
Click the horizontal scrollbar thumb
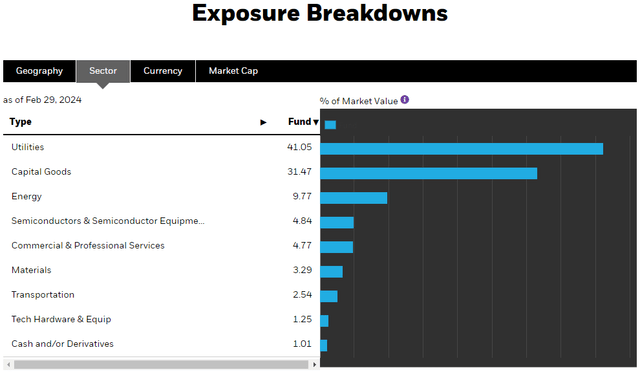tap(161, 364)
